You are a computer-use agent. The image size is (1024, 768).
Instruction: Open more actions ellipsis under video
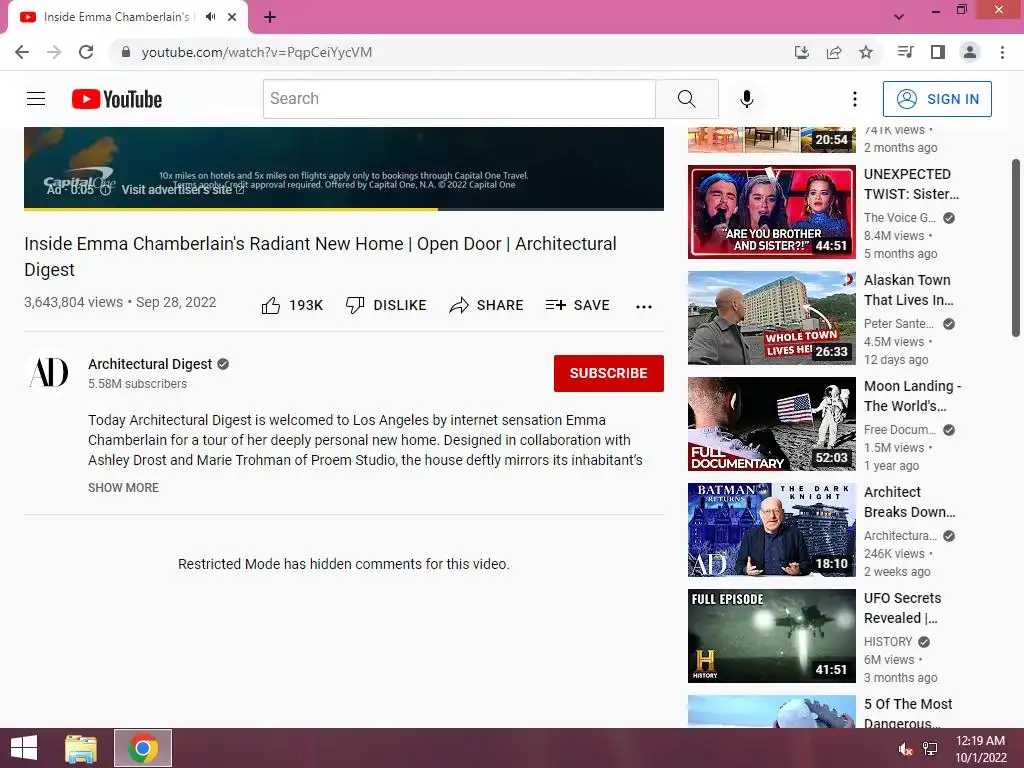tap(644, 306)
